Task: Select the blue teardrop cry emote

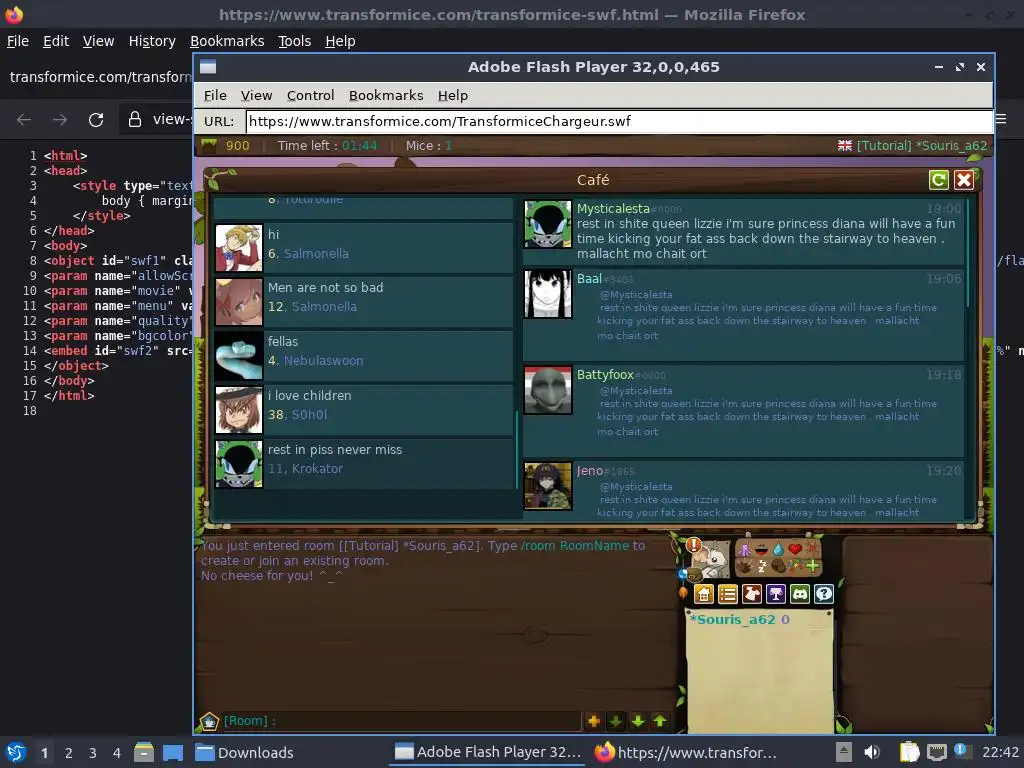Action: (x=778, y=549)
